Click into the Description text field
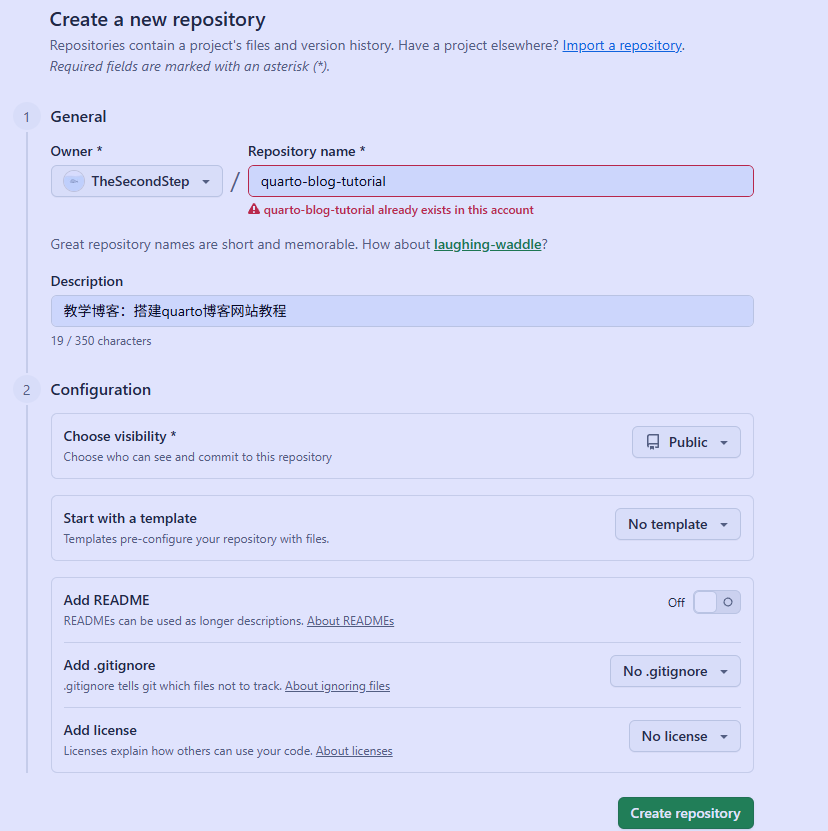This screenshot has height=831, width=828. [x=402, y=311]
